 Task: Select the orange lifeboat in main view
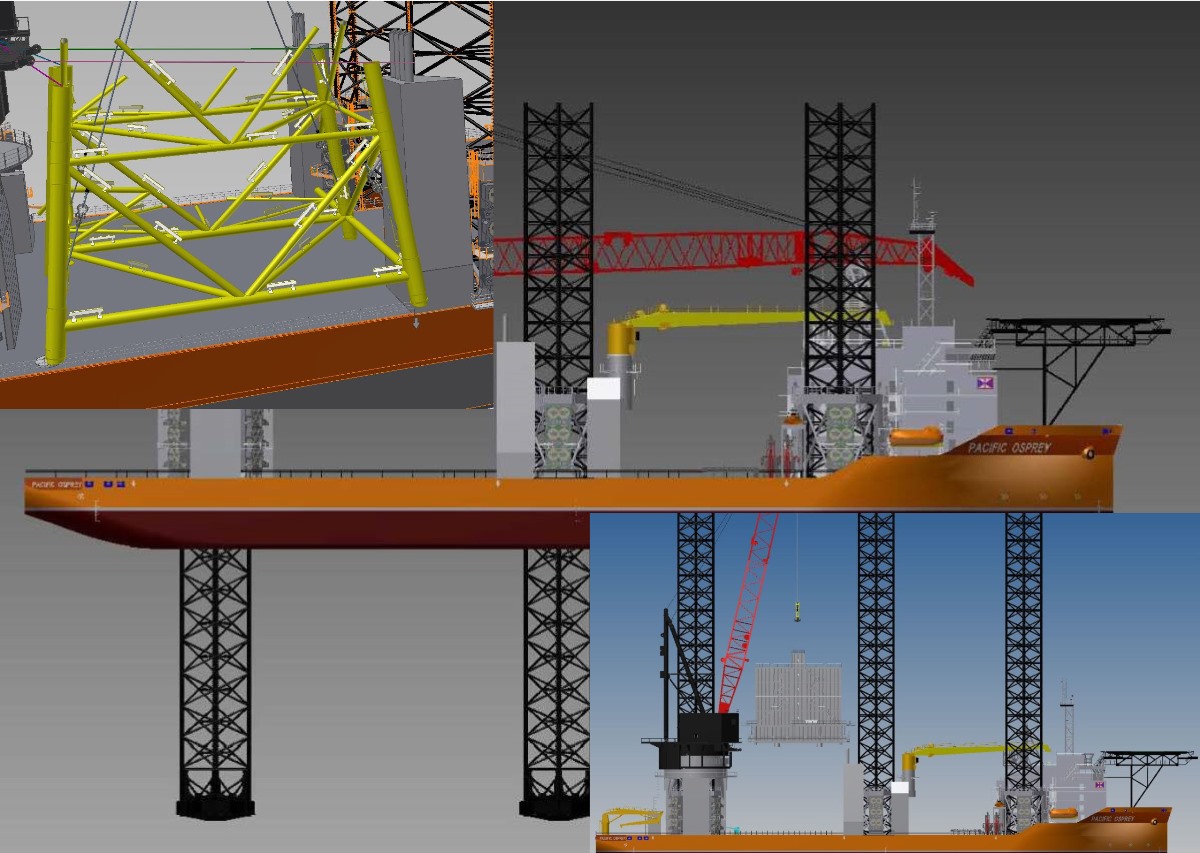[916, 436]
